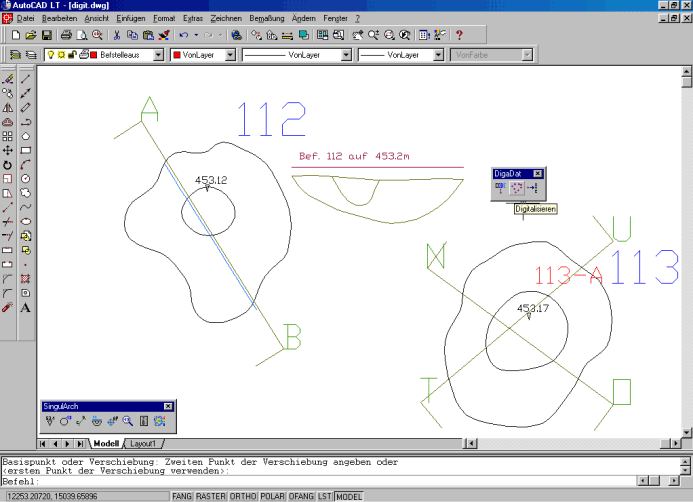This screenshot has height=502, width=693.
Task: Click the red Help question mark icon
Action: point(459,34)
